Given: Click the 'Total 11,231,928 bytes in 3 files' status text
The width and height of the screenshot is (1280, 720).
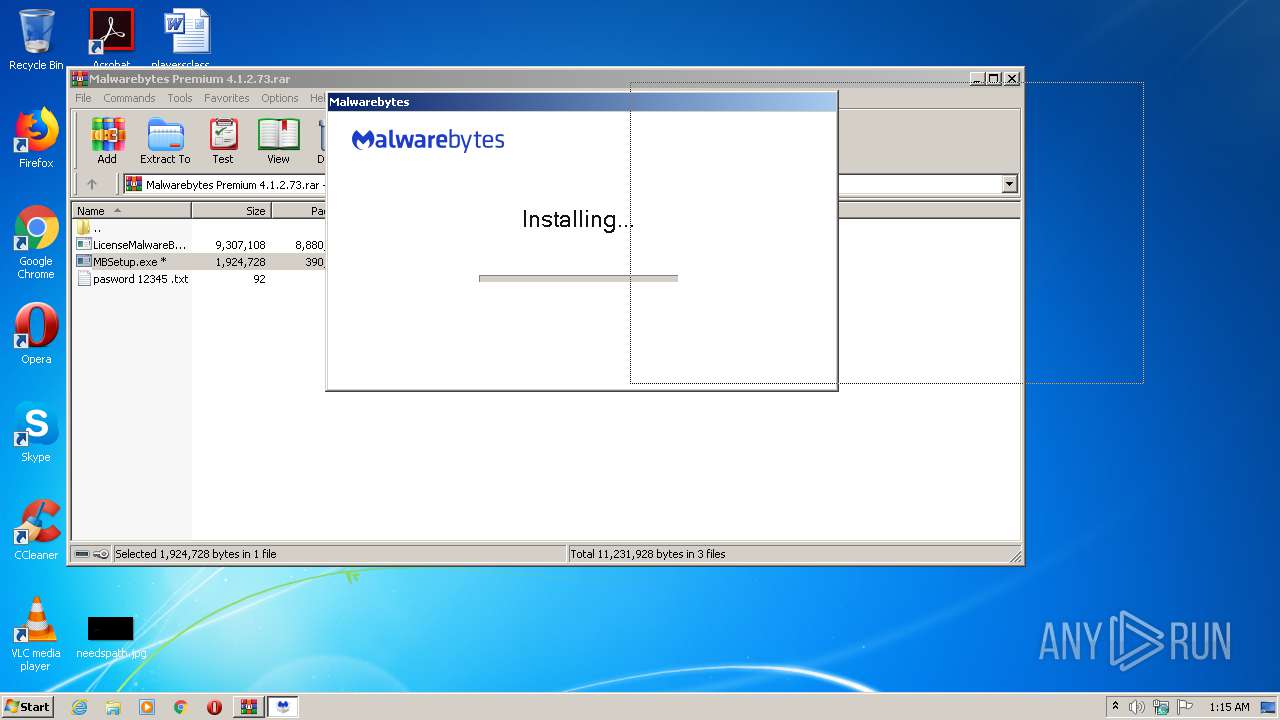Looking at the screenshot, I should (648, 554).
